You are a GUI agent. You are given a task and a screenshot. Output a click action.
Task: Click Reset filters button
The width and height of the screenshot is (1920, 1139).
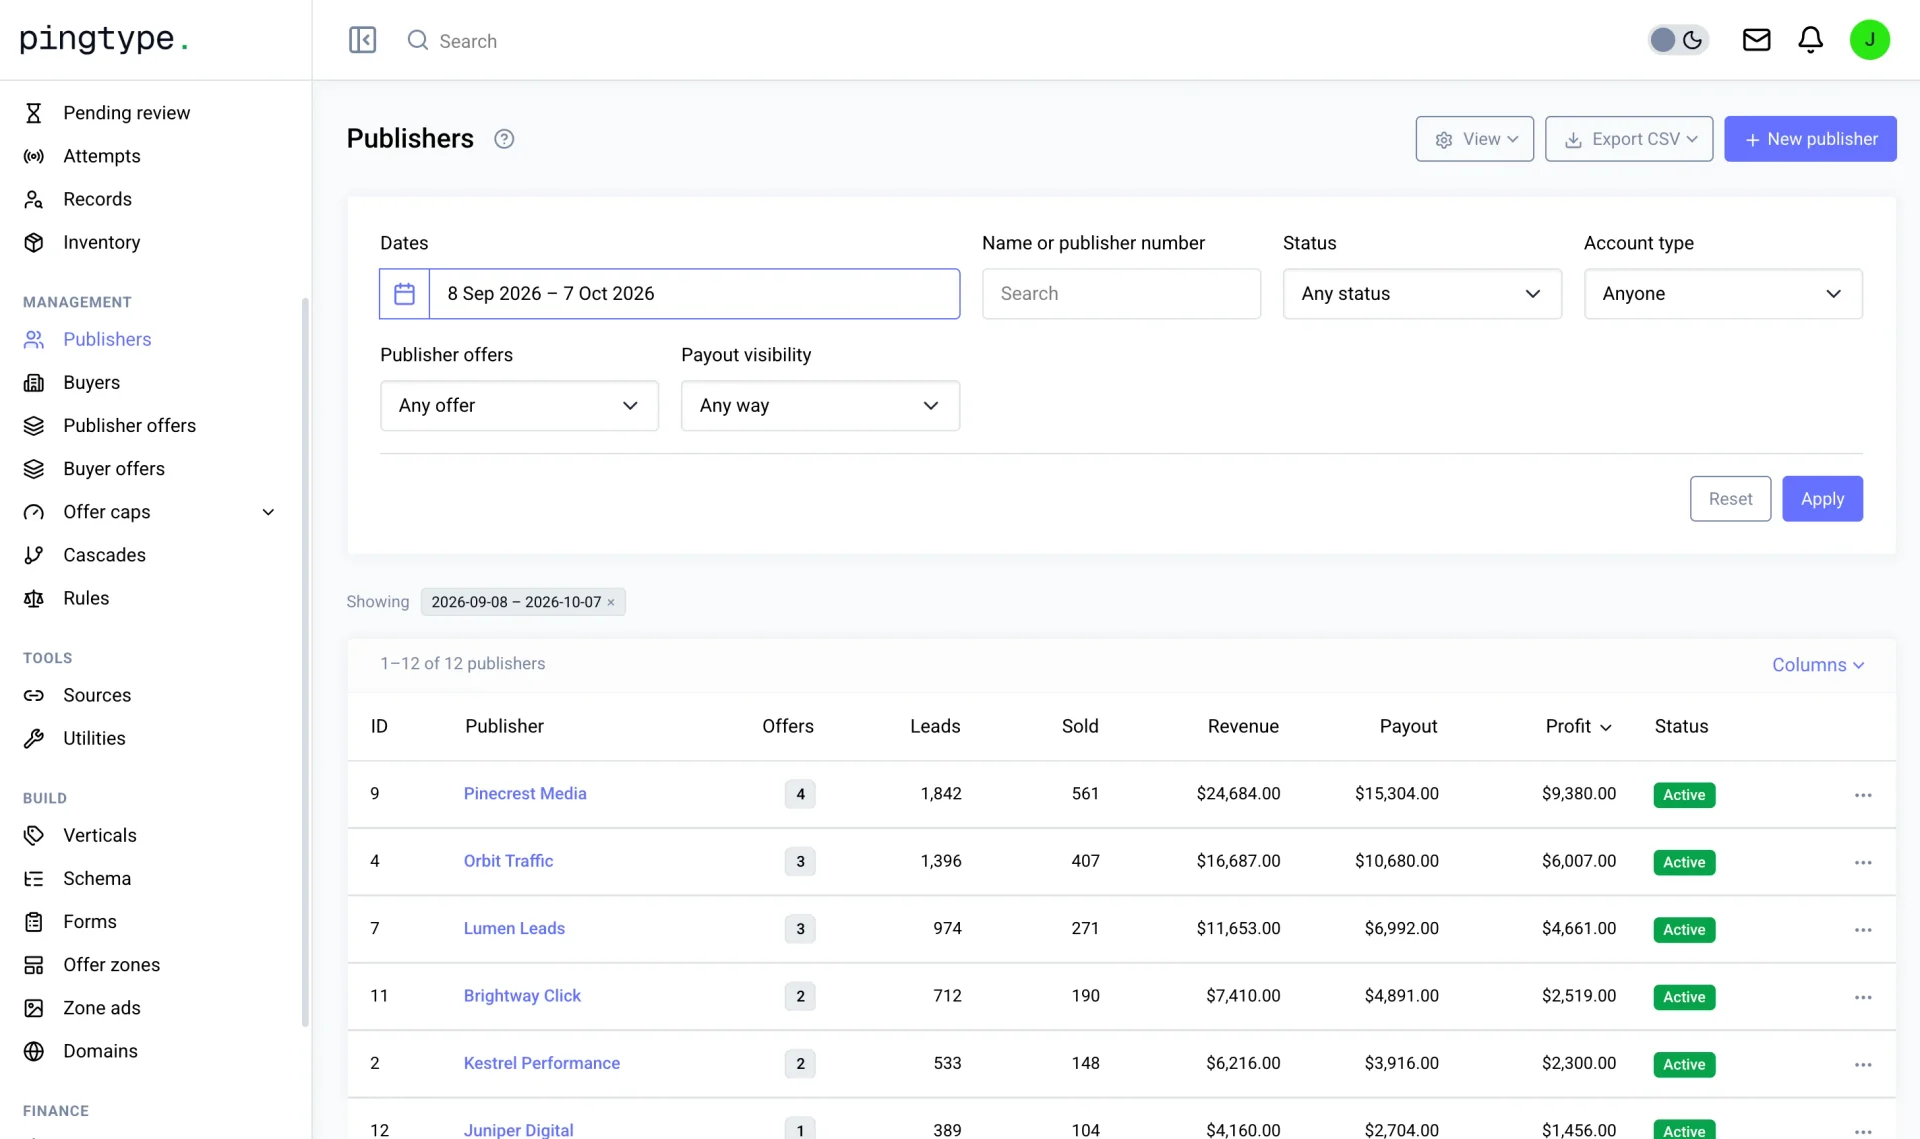[x=1730, y=499]
